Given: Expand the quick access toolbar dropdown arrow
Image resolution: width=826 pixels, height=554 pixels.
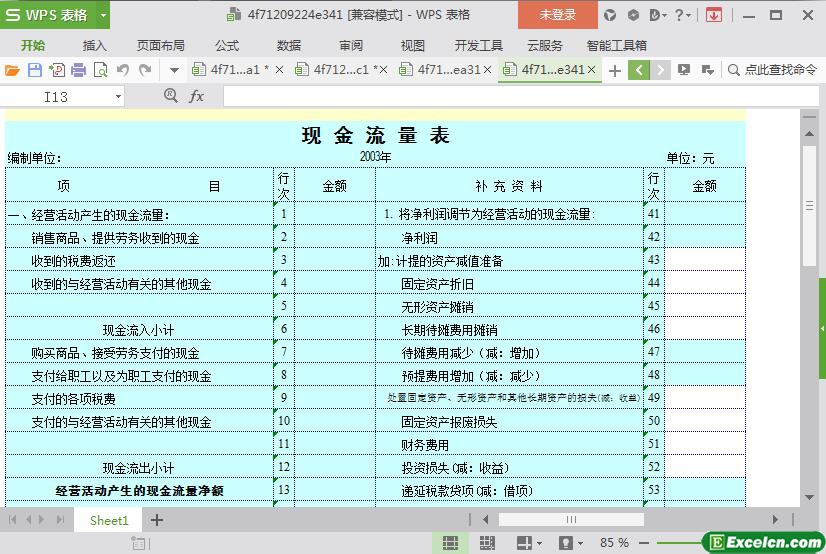Looking at the screenshot, I should pyautogui.click(x=173, y=70).
